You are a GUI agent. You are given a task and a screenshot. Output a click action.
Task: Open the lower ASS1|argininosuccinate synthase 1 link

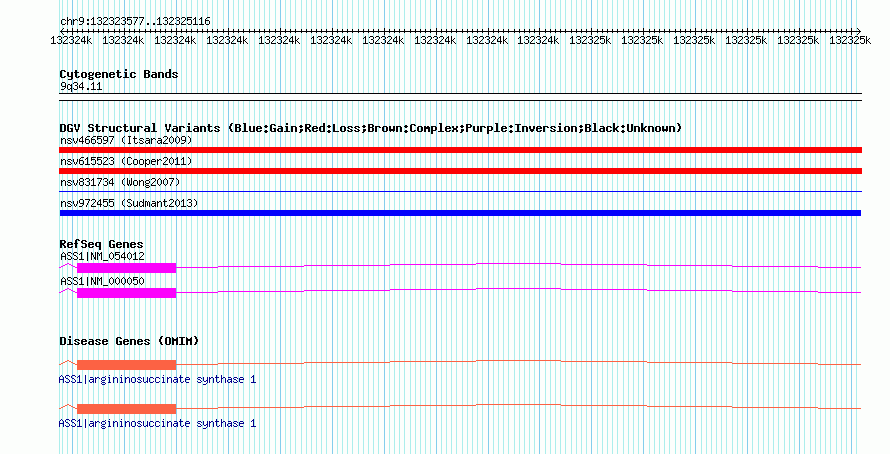tap(157, 423)
